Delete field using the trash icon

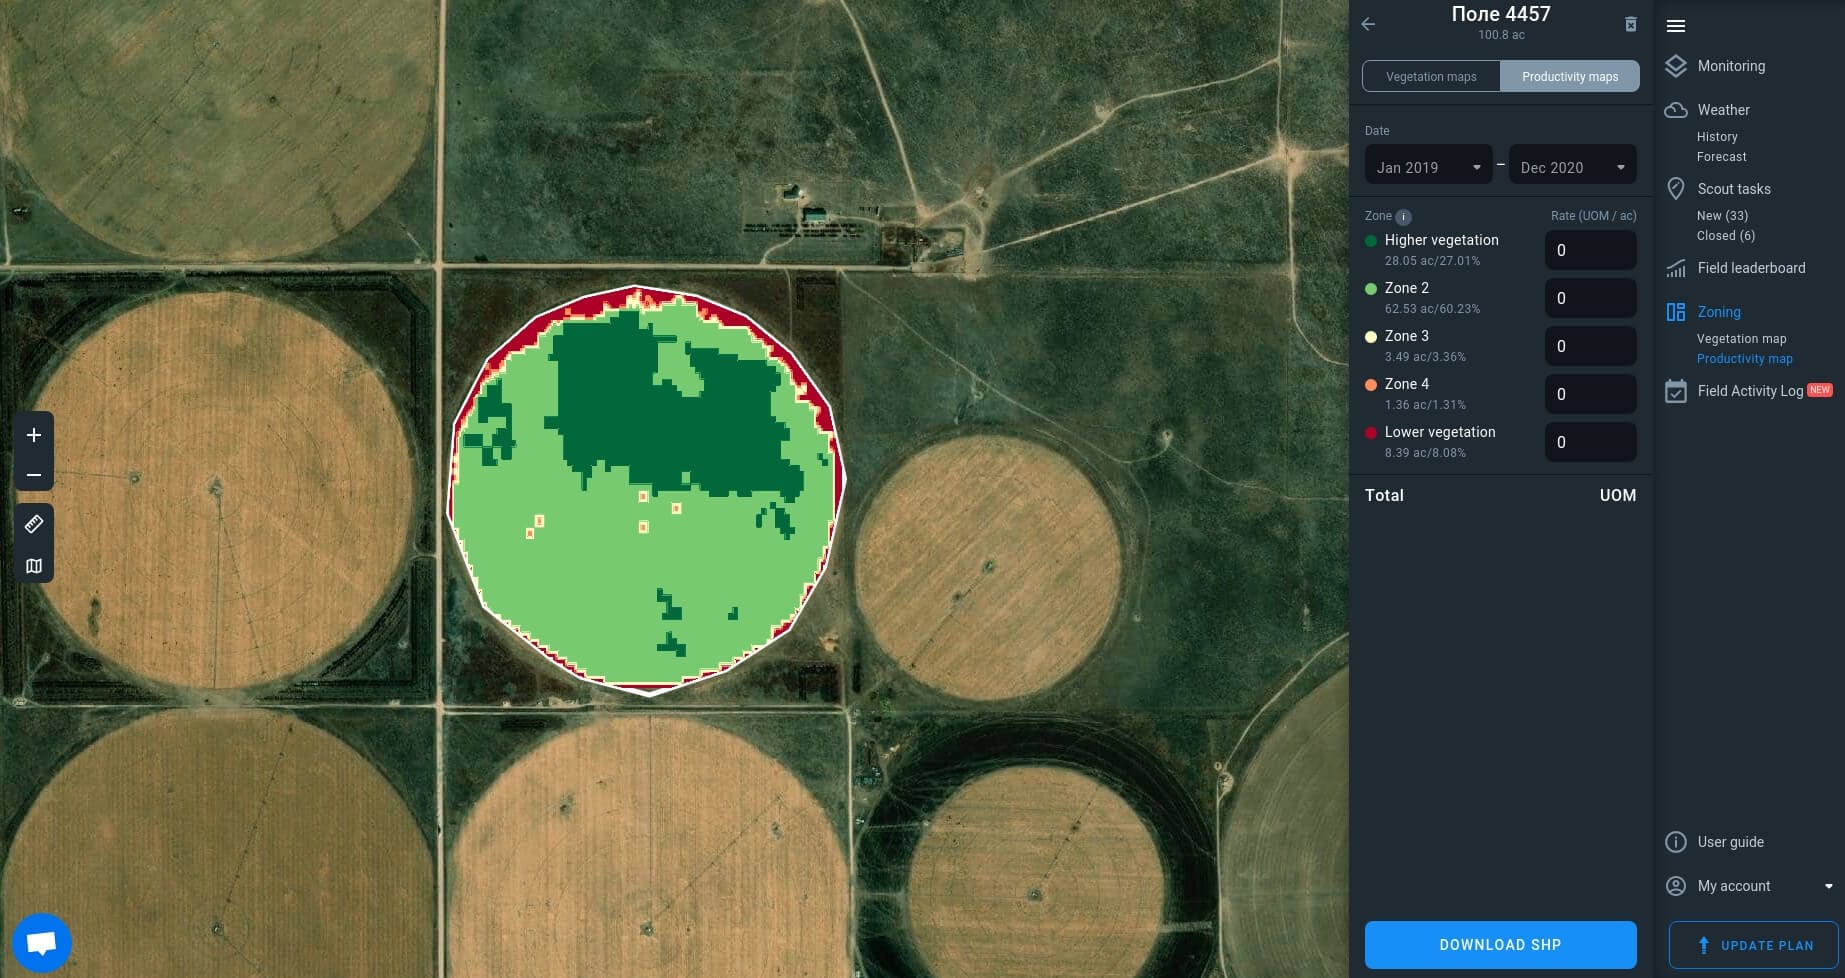(x=1630, y=24)
